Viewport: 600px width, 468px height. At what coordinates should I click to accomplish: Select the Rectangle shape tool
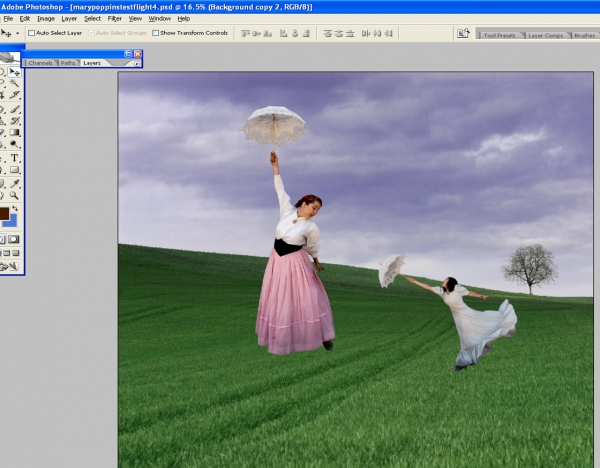tap(15, 170)
